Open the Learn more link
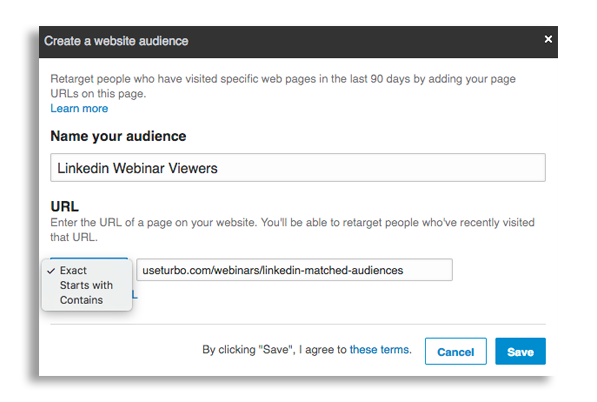Image resolution: width=597 pixels, height=402 pixels. point(79,108)
